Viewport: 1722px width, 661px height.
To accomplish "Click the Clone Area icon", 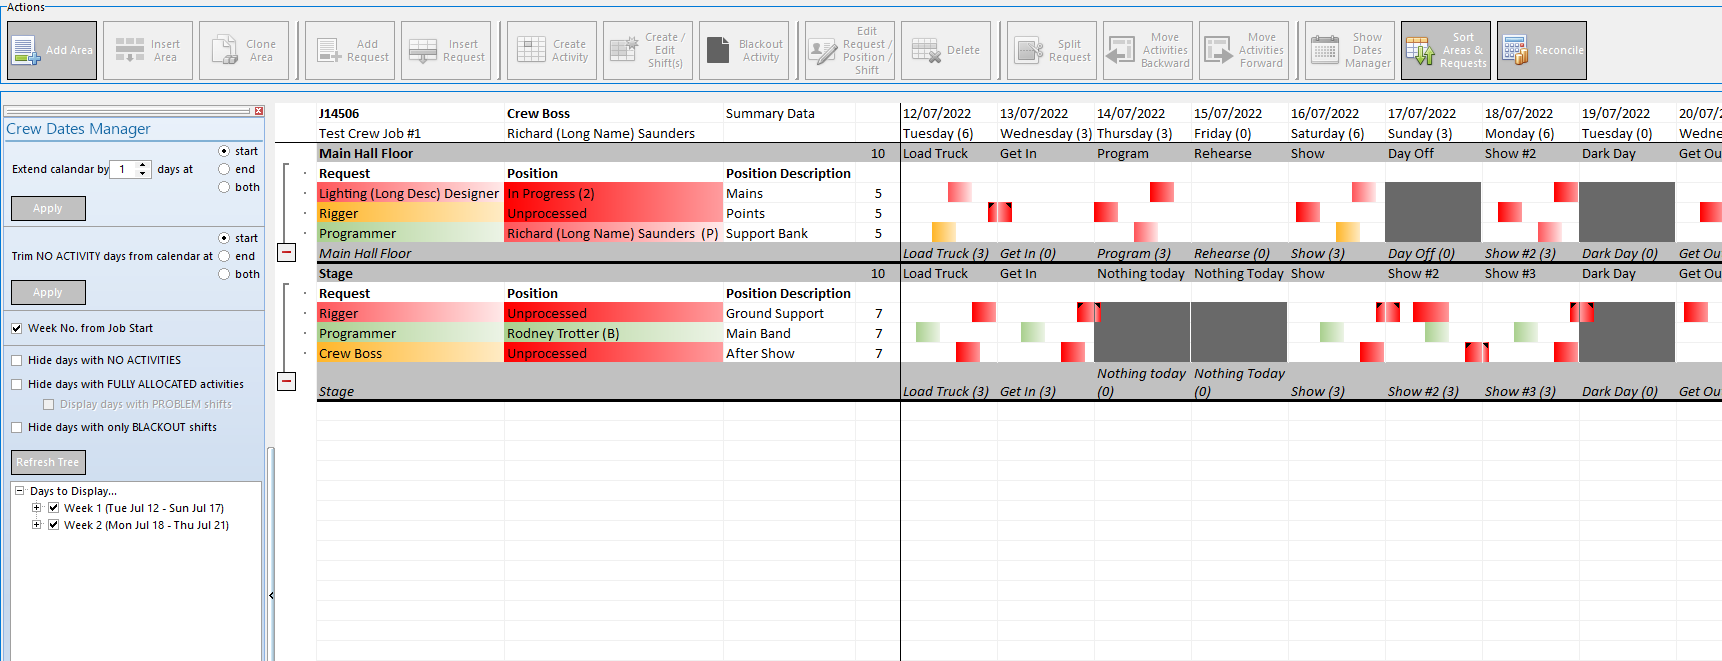I will [245, 50].
